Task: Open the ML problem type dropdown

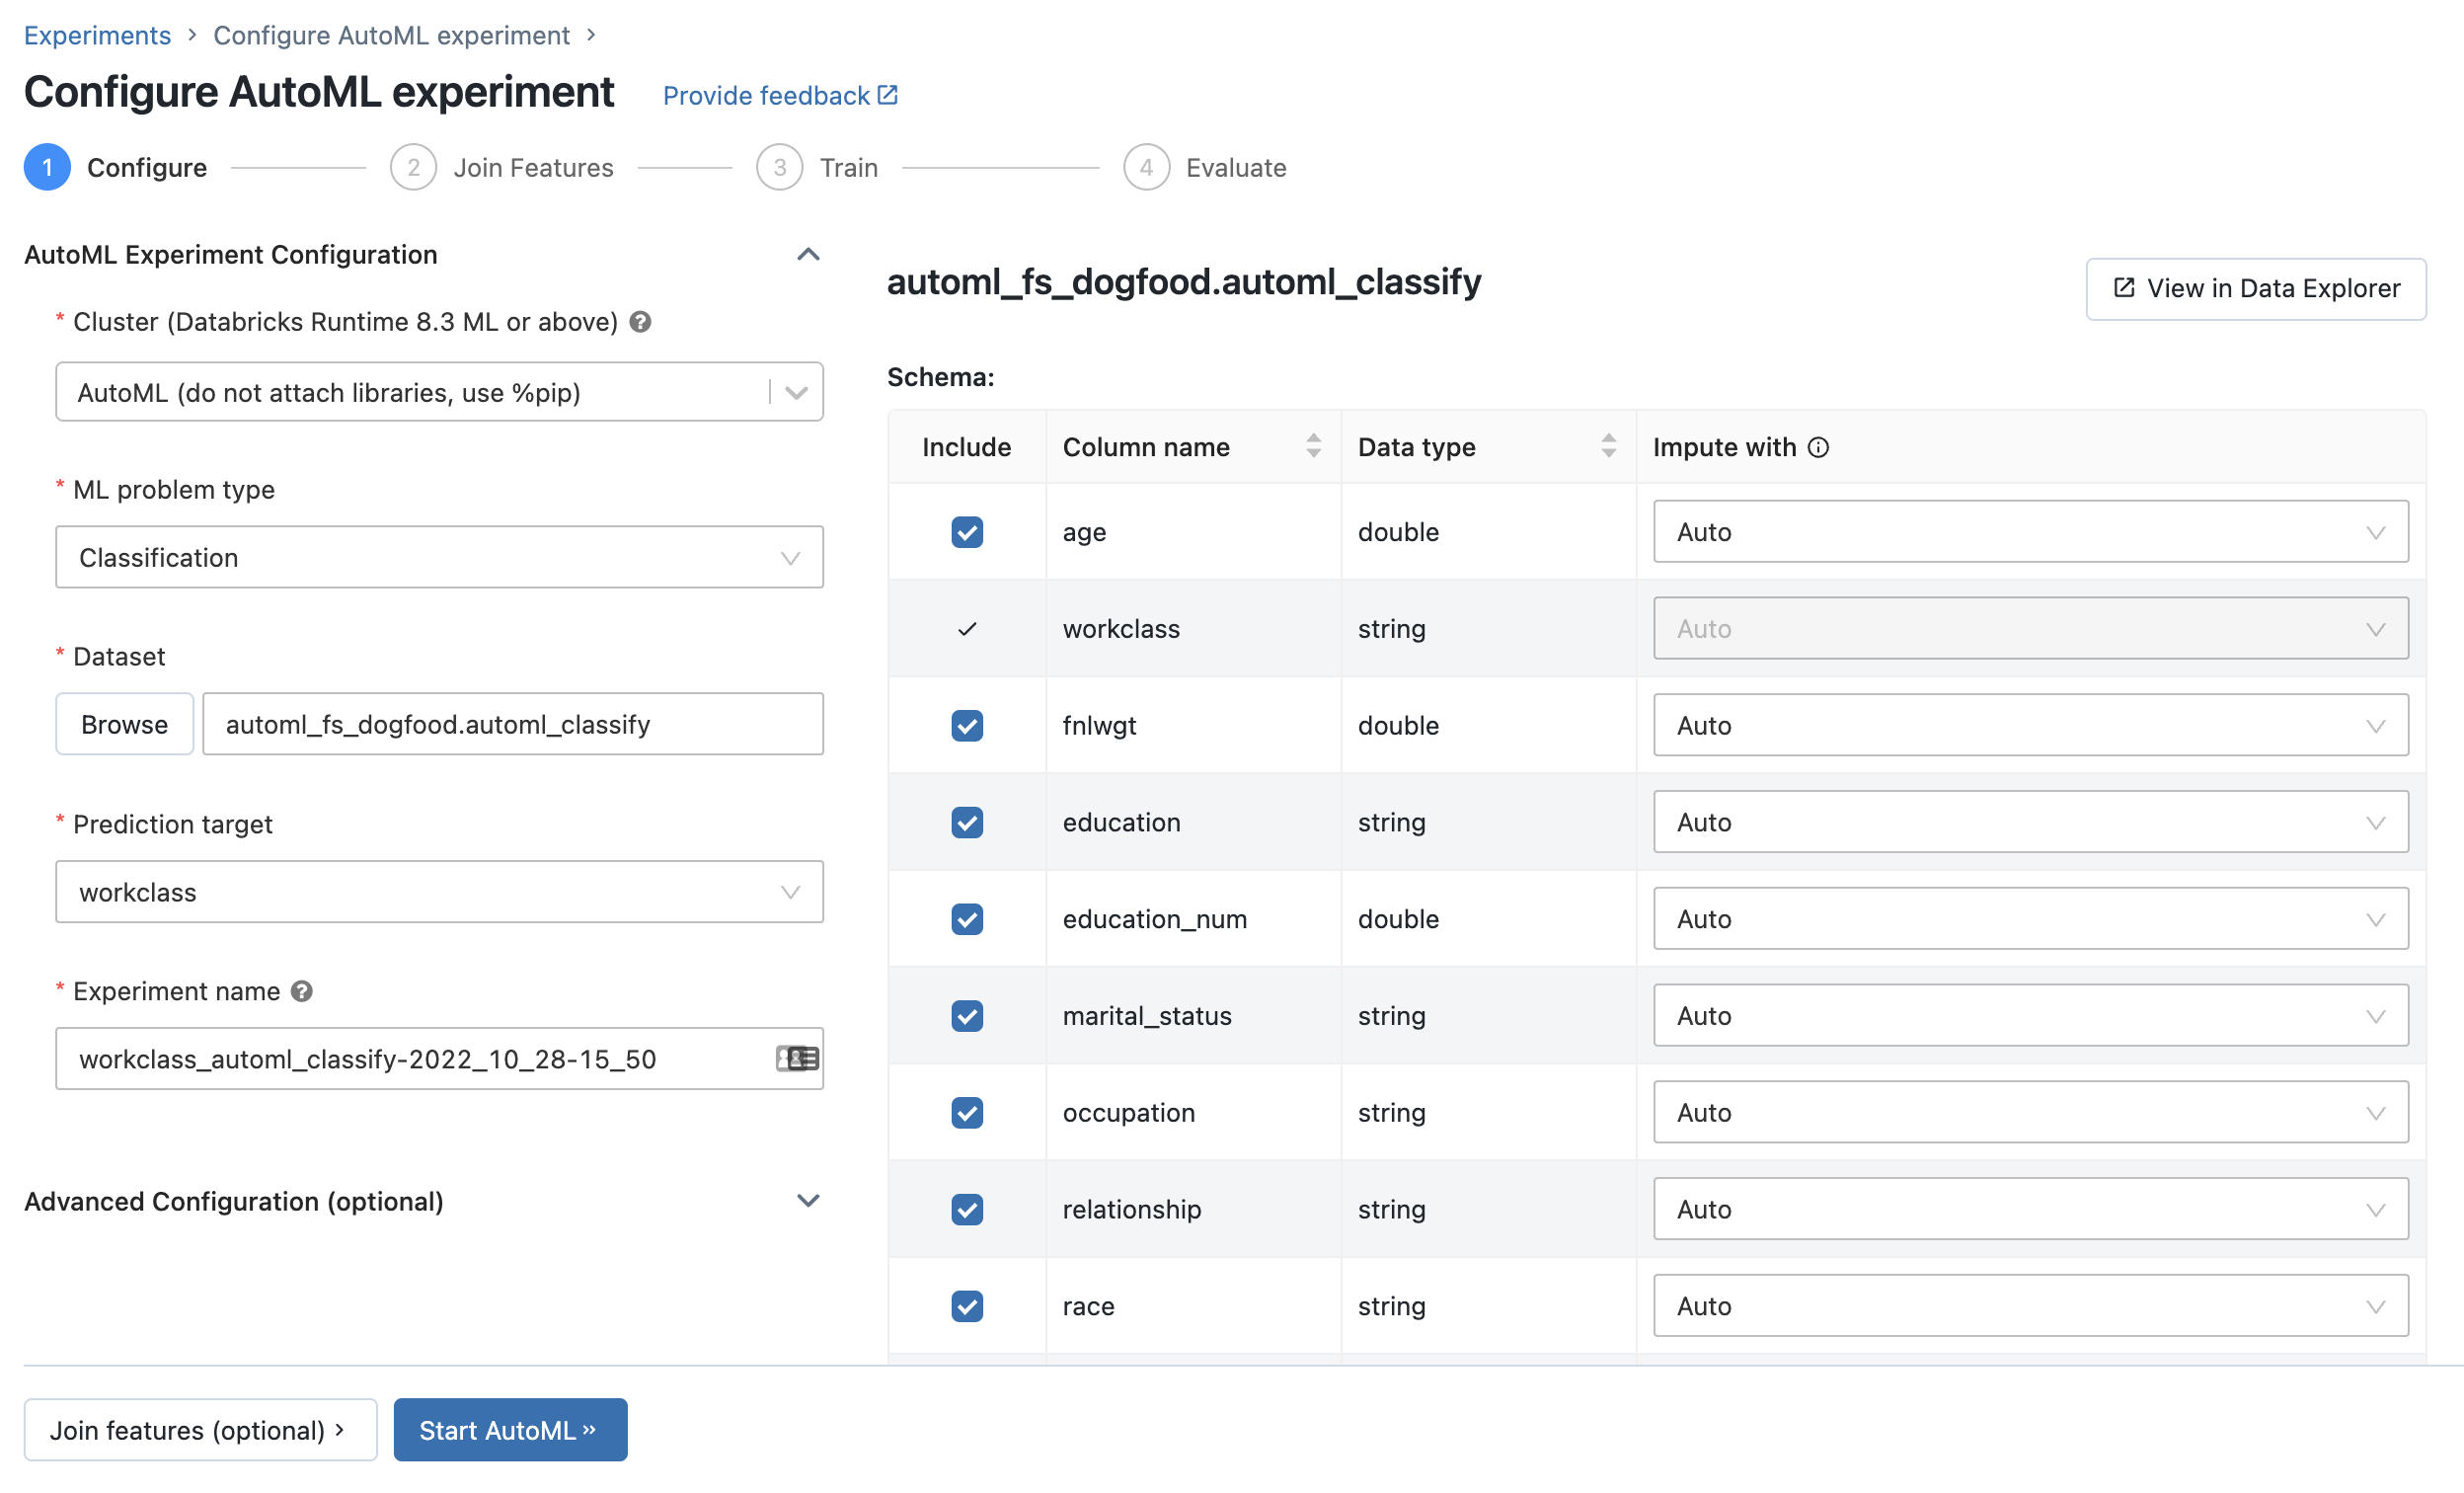Action: pos(438,556)
